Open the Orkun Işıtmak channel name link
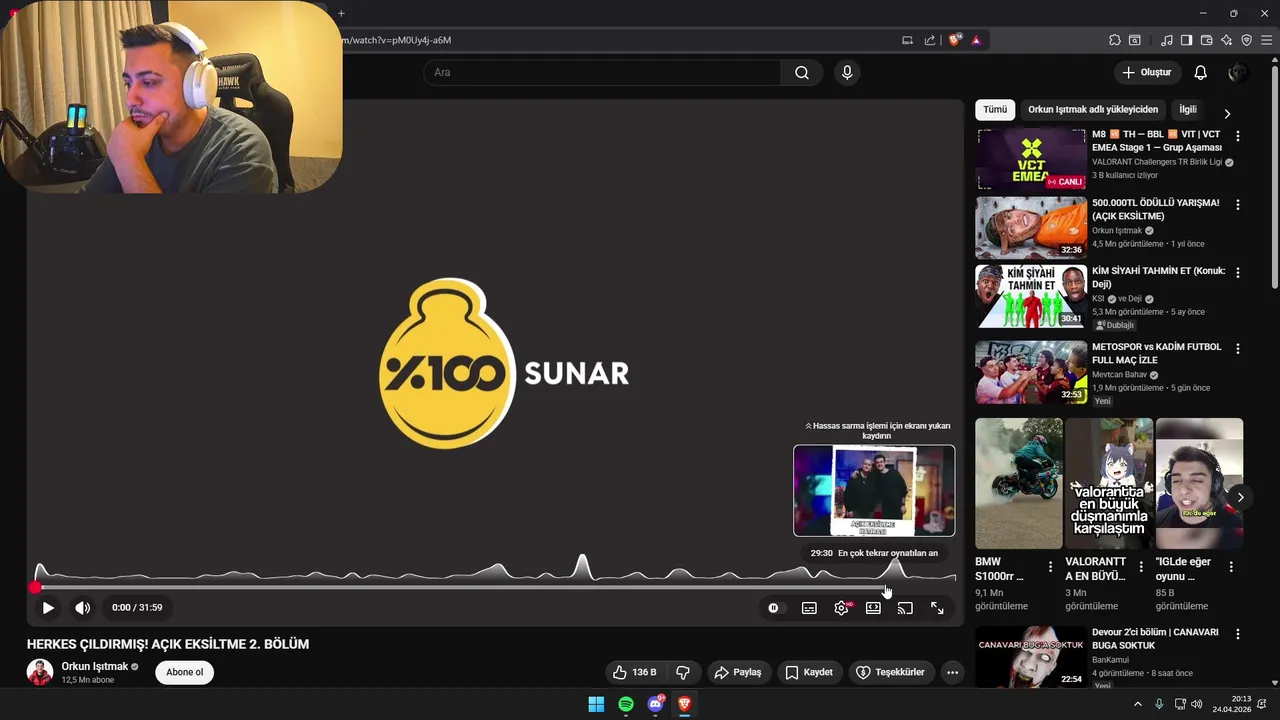Viewport: 1280px width, 720px height. click(95, 666)
